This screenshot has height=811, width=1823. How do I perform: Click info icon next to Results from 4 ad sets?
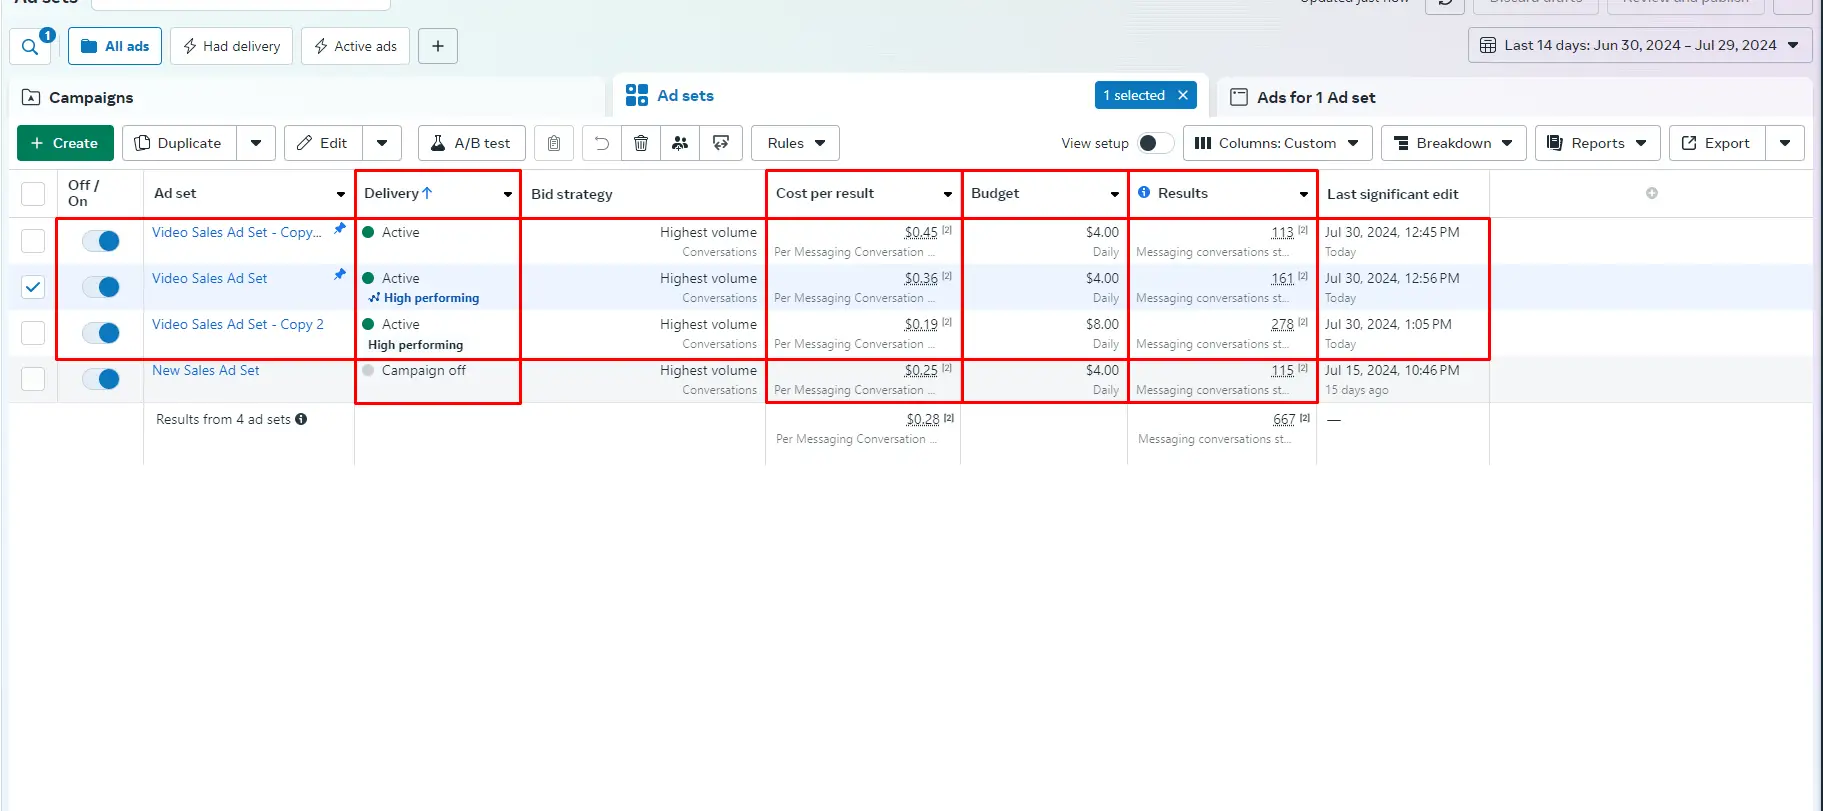coord(301,419)
